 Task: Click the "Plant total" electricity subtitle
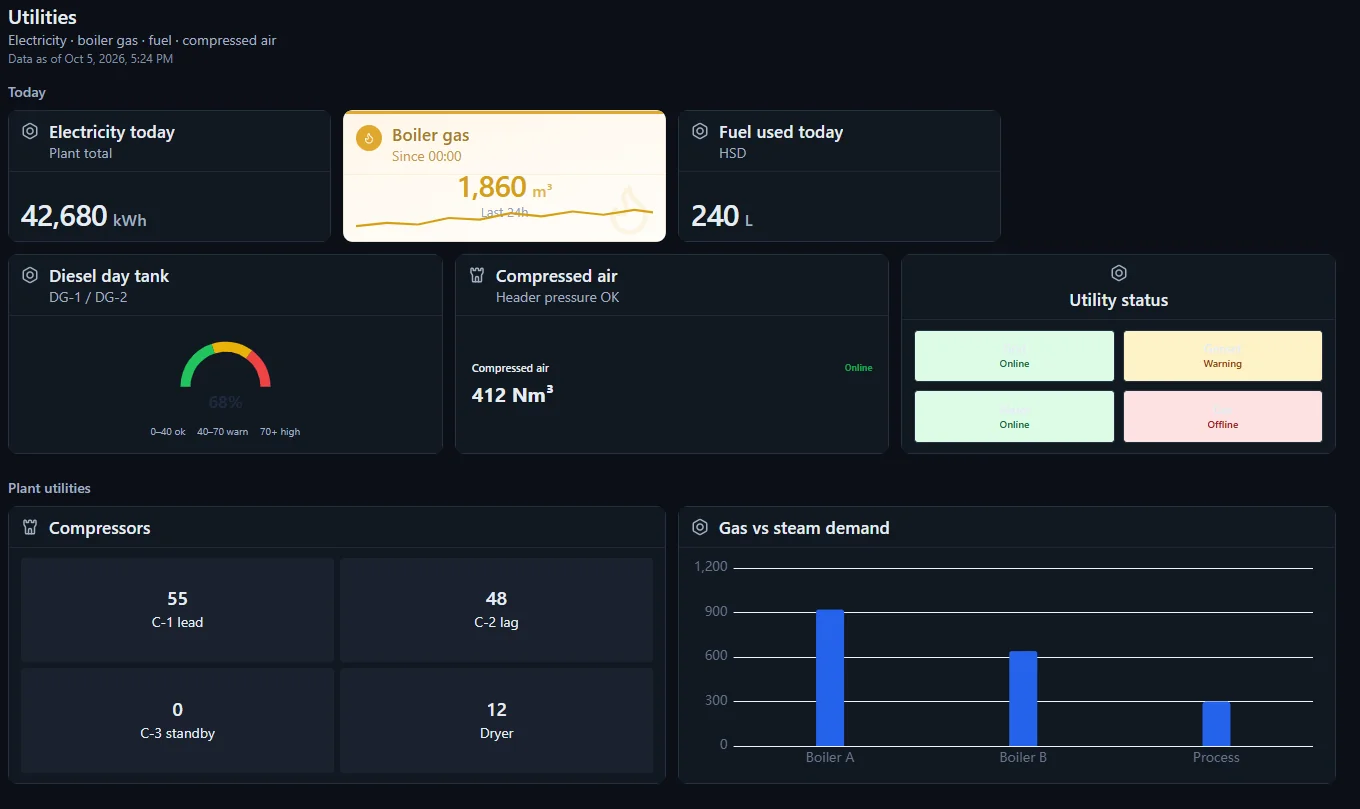[x=81, y=153]
